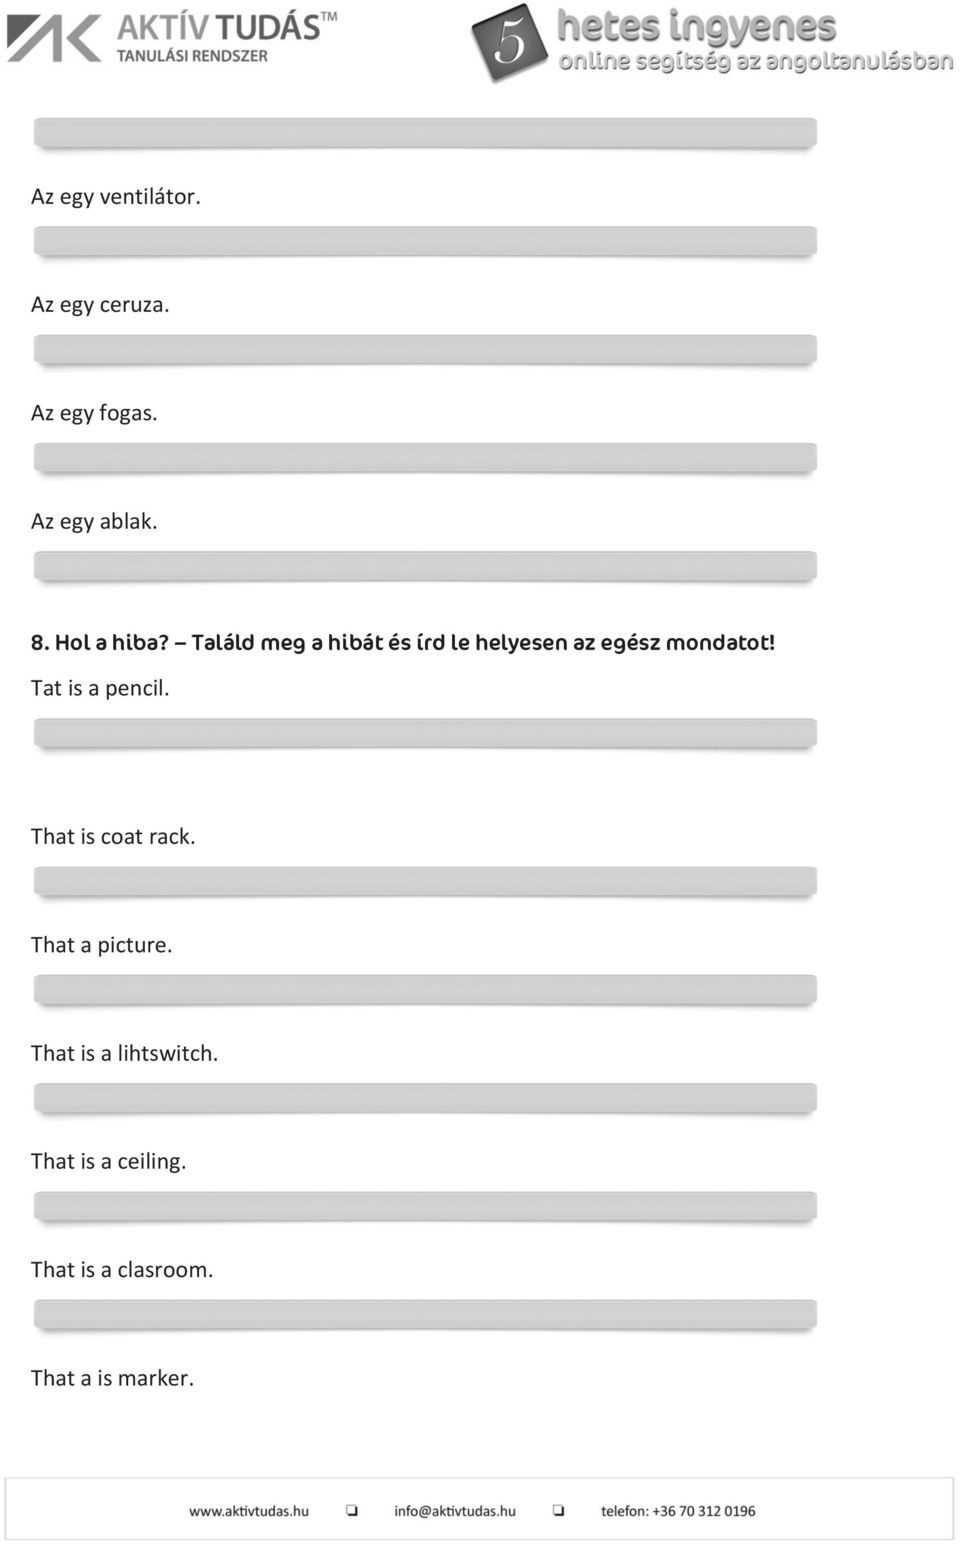
Task: Click the answer field below 'That is a lihtswitch.'
Action: pos(425,1098)
